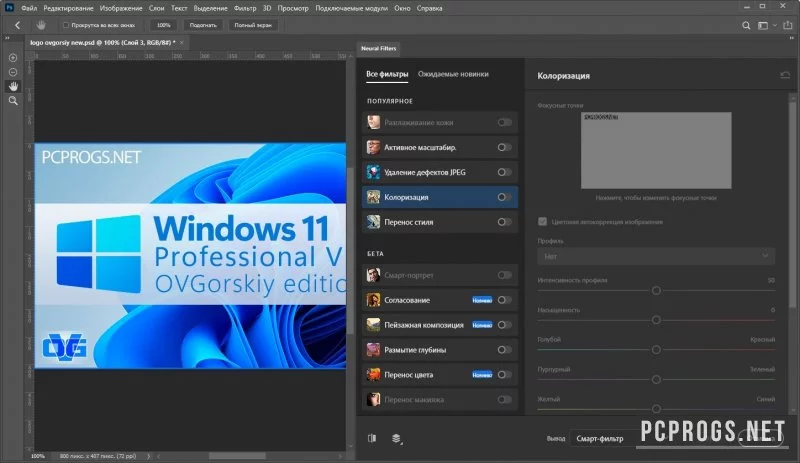Screen dimensions: 800x463
Task: Click the Перенос макияжа filter icon
Action: pyautogui.click(x=373, y=399)
